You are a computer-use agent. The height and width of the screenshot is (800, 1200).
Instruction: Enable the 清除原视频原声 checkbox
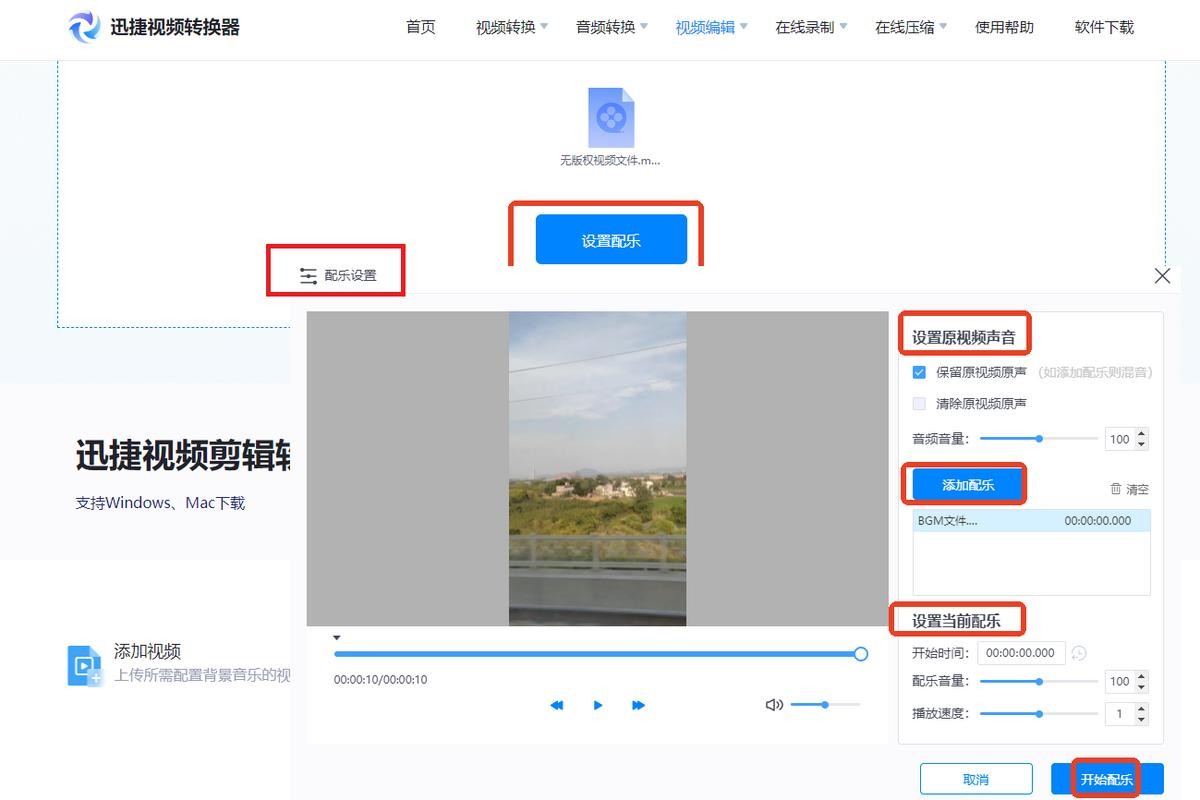point(919,404)
